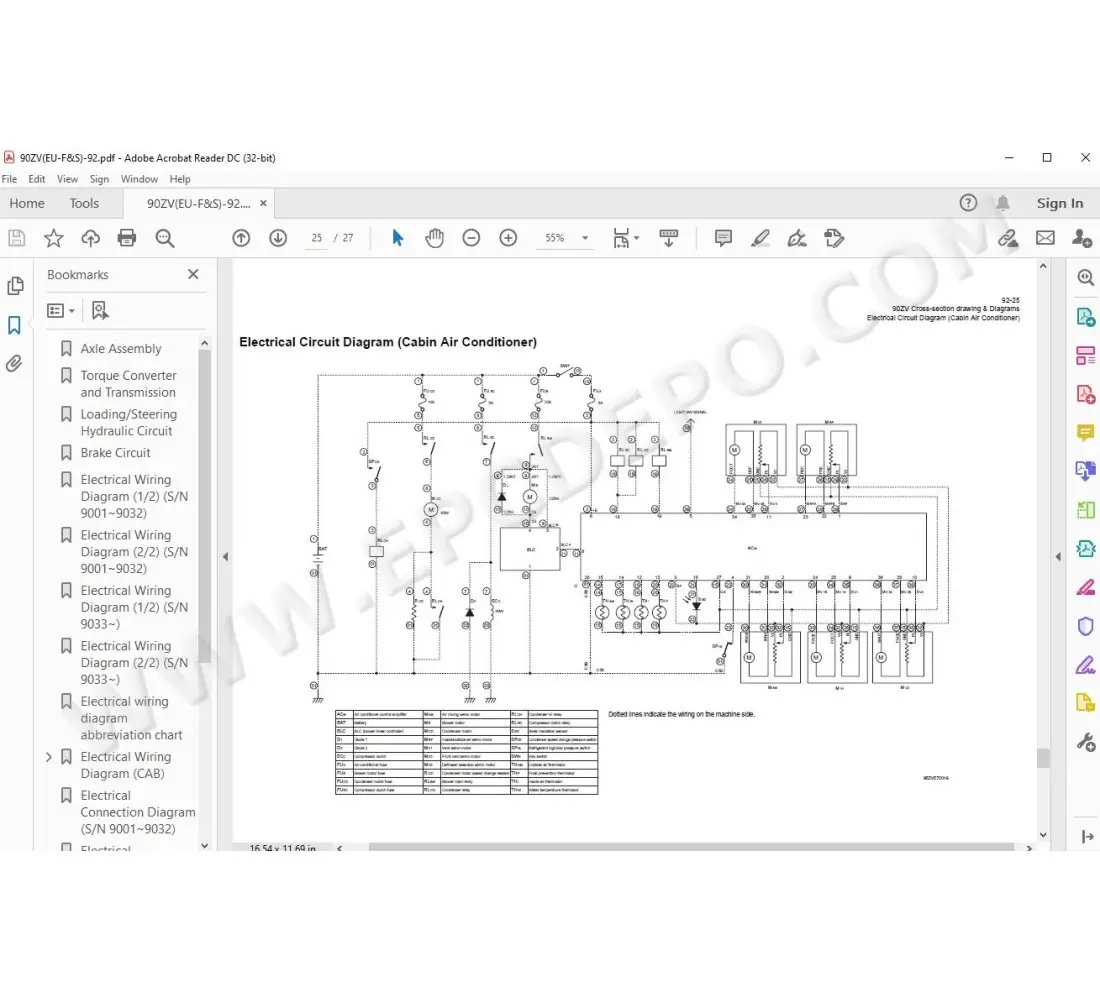The height and width of the screenshot is (1000, 1100).
Task: Select the Brake Circuit bookmark
Action: point(116,452)
